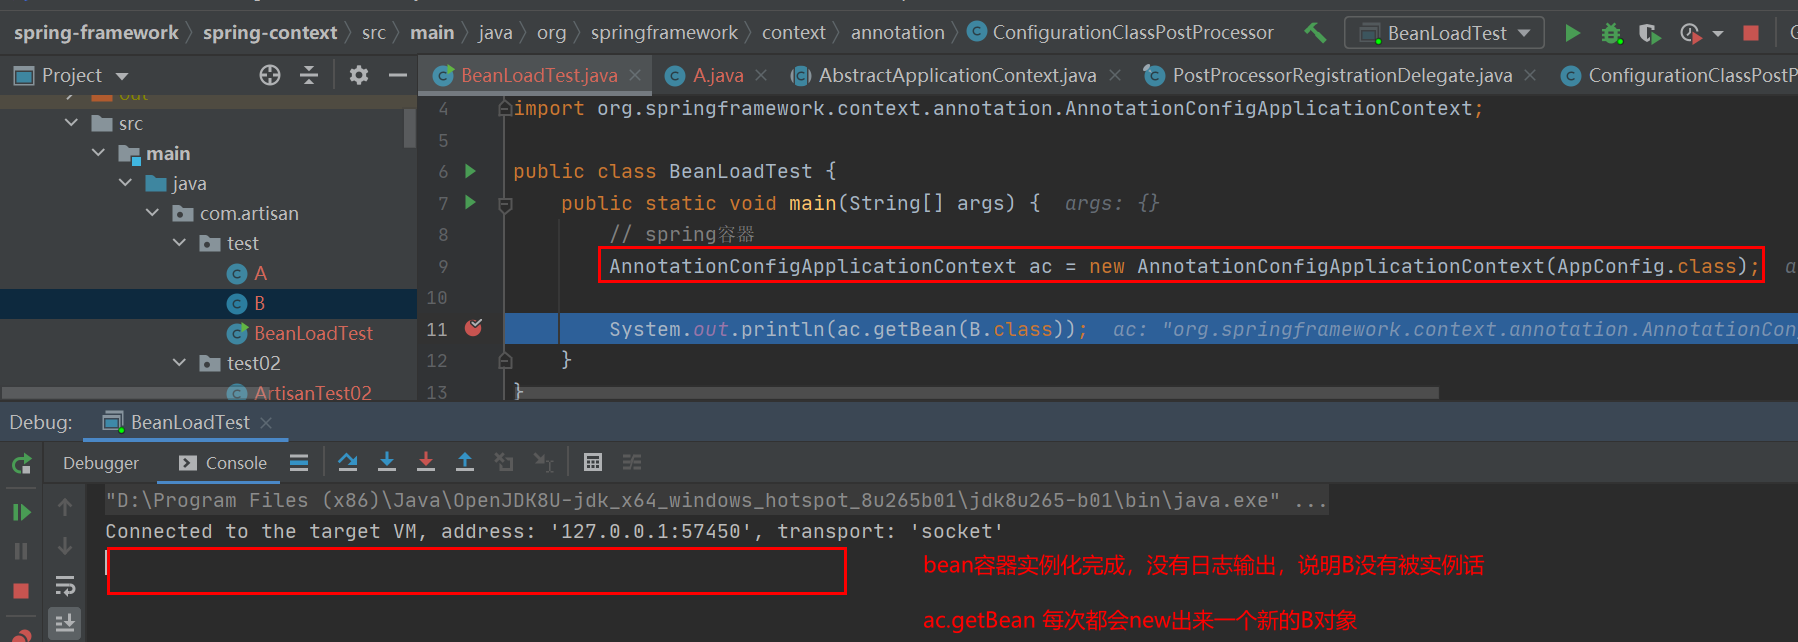Collapse the test02 package

click(x=179, y=363)
